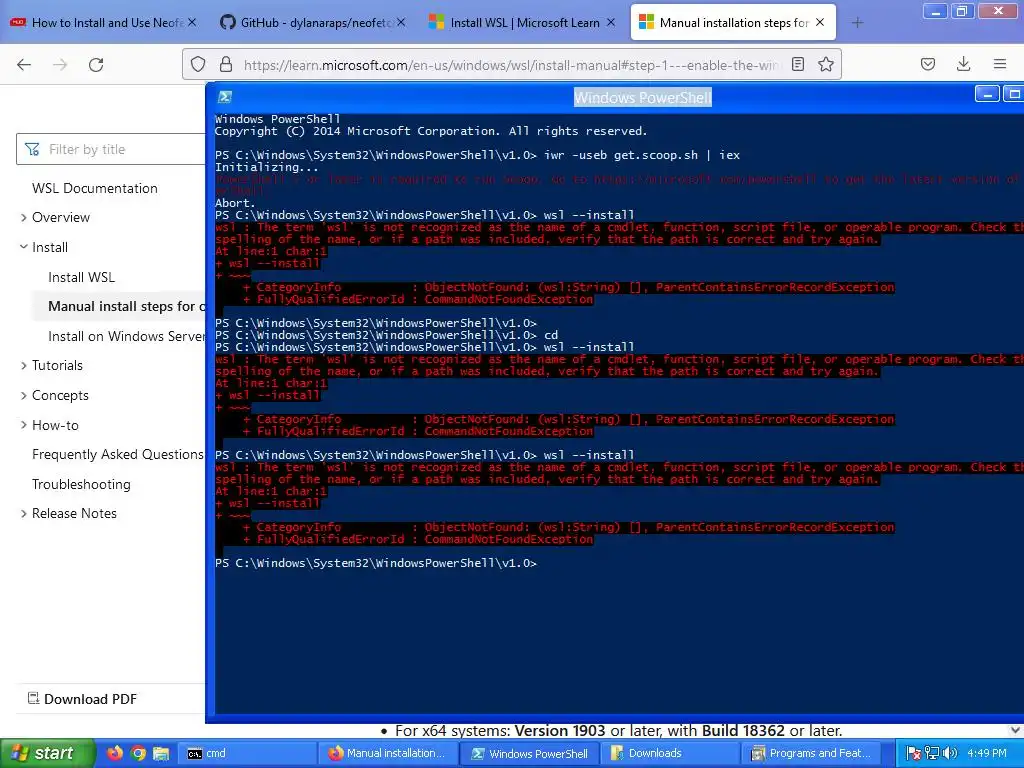Open a new browser tab with plus

coord(857,23)
